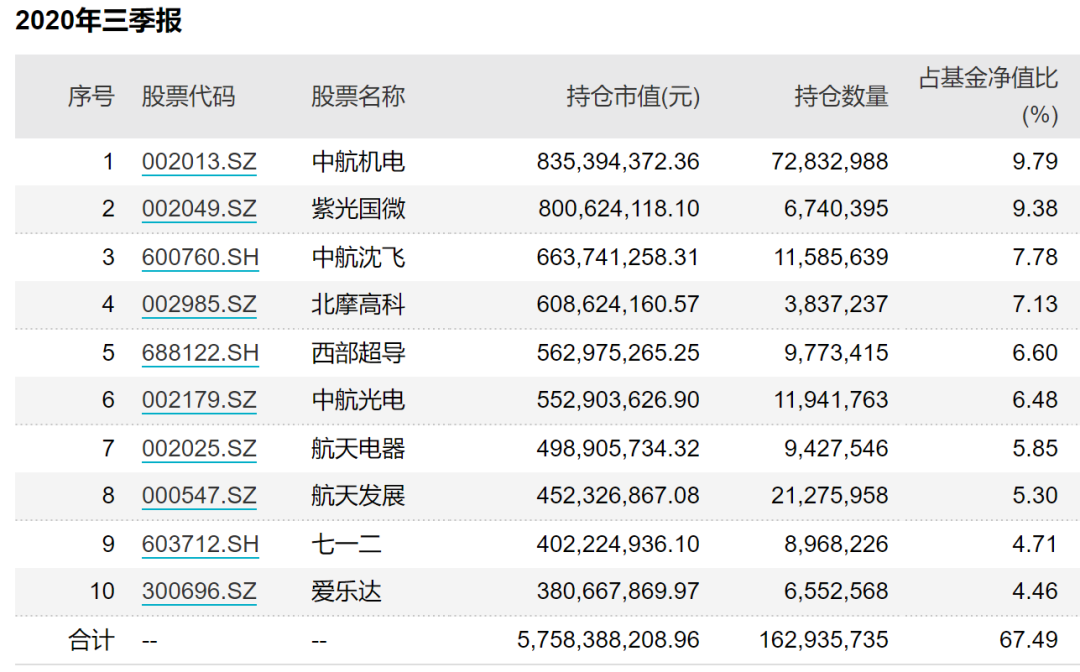
Task: Open stock code link 002013.SZ
Action: click(x=199, y=162)
